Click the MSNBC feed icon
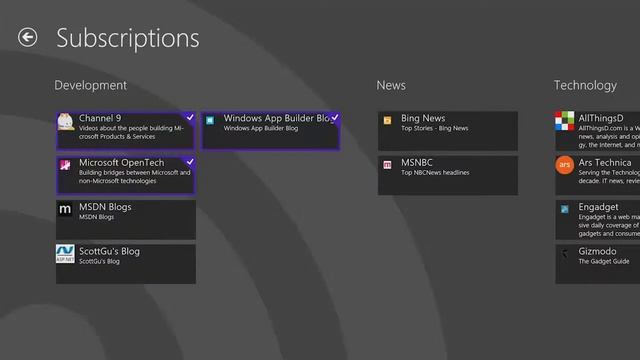The image size is (640, 360). [387, 165]
